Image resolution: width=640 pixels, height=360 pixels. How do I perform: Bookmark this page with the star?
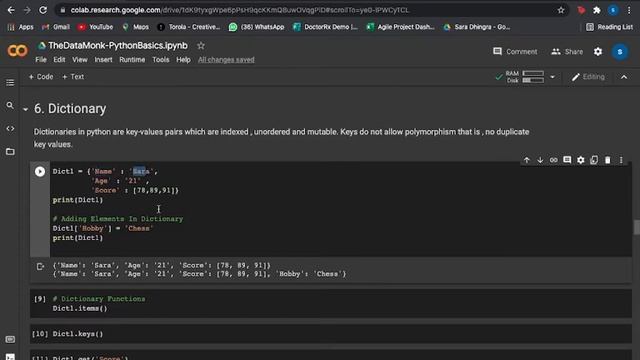click(x=561, y=10)
